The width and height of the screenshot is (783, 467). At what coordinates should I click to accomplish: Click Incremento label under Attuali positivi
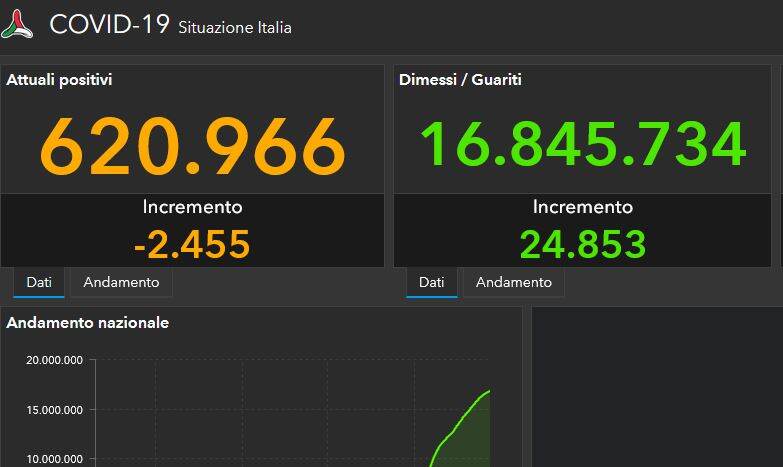point(192,208)
